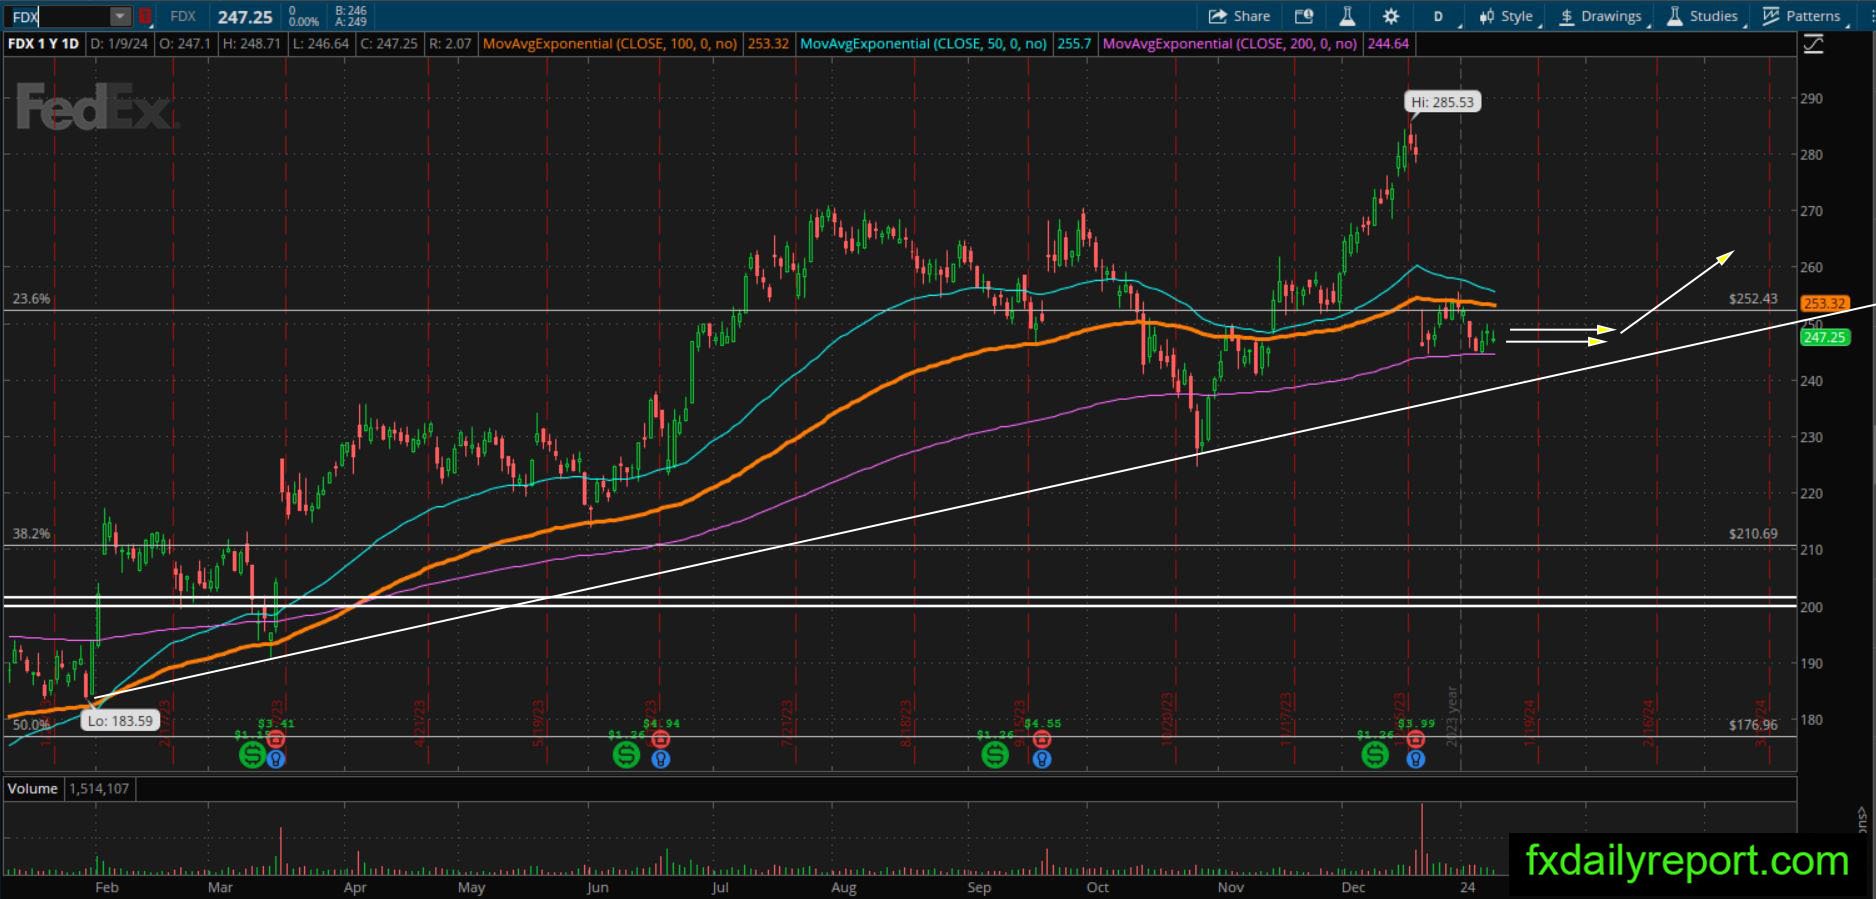Image resolution: width=1876 pixels, height=899 pixels.
Task: Click the 255.7 moving average value
Action: pos(1074,44)
